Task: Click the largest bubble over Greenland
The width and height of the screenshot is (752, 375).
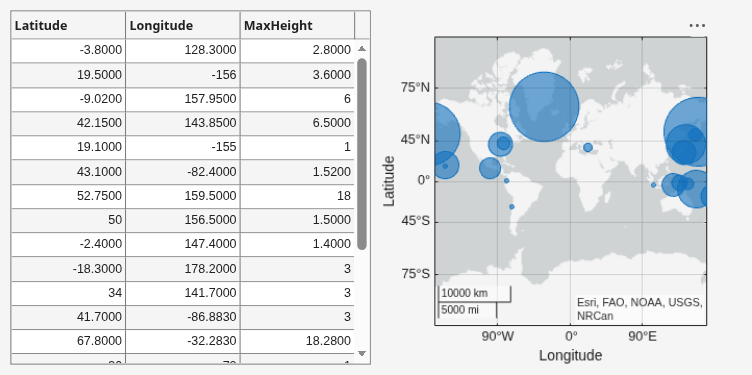Action: click(x=544, y=106)
